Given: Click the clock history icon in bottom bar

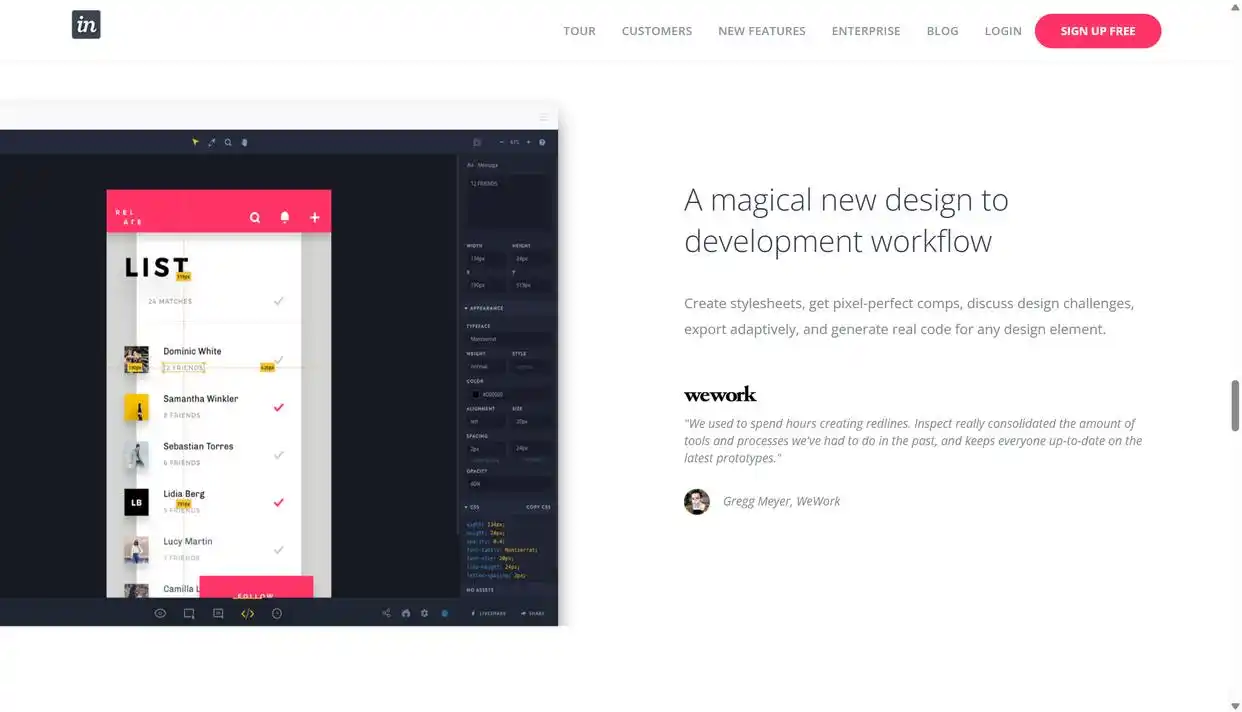Looking at the screenshot, I should click(x=277, y=613).
